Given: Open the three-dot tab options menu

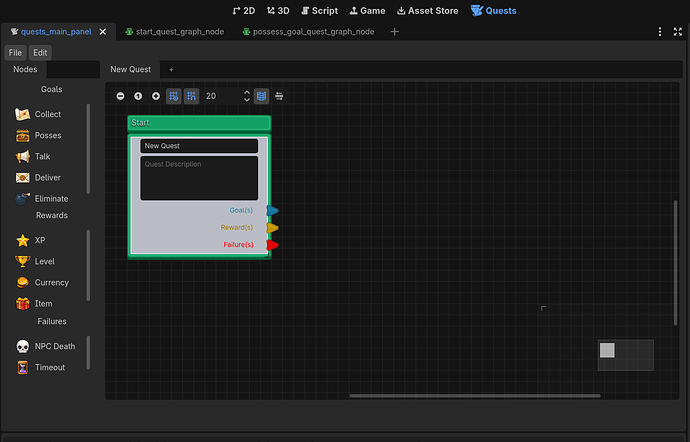Looking at the screenshot, I should click(x=660, y=32).
